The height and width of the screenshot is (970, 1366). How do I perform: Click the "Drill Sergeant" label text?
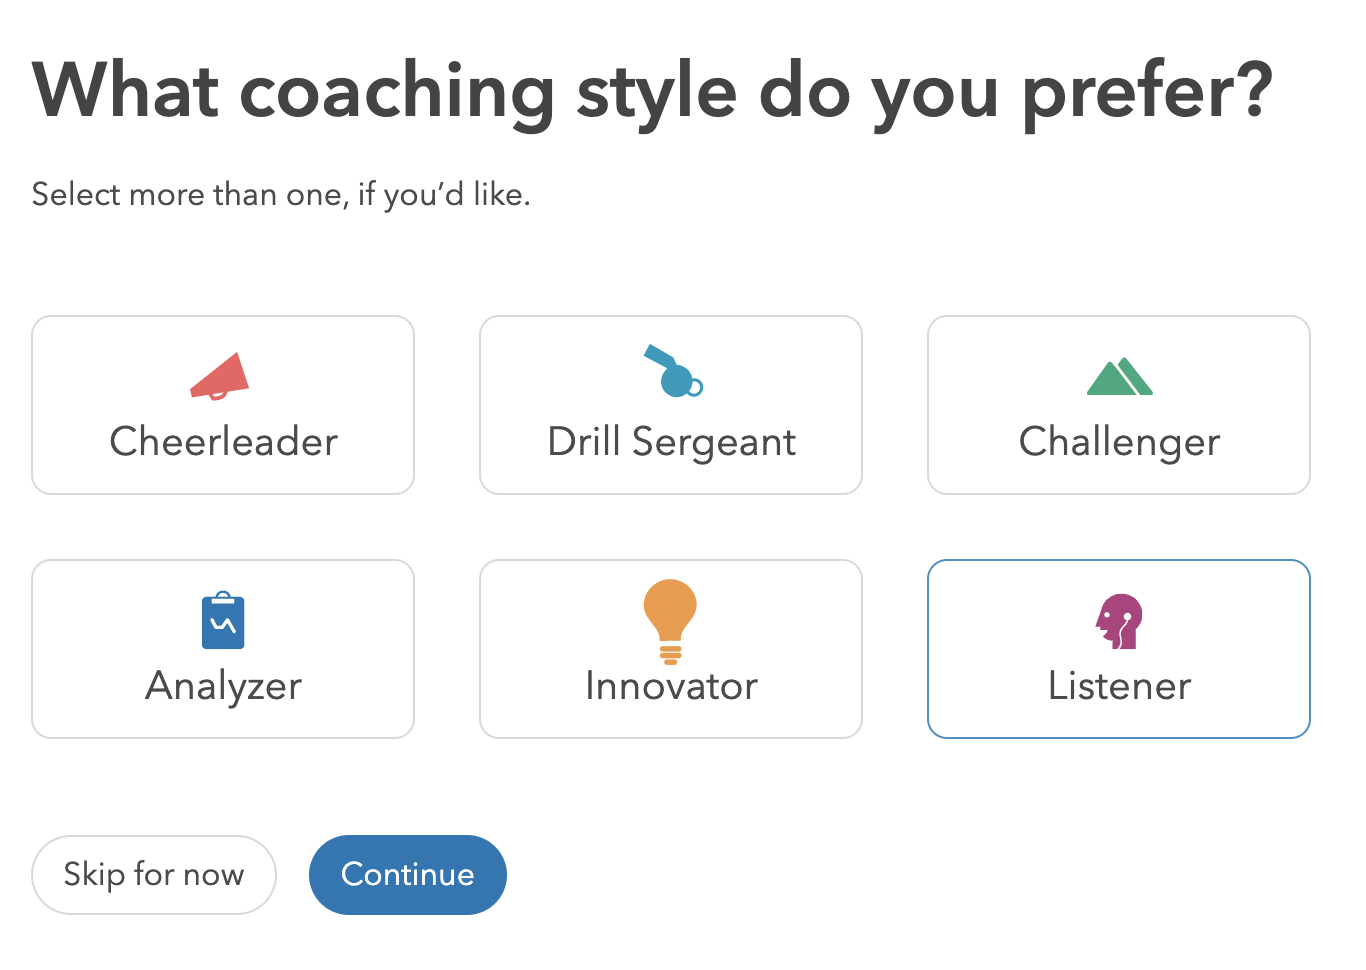672,442
